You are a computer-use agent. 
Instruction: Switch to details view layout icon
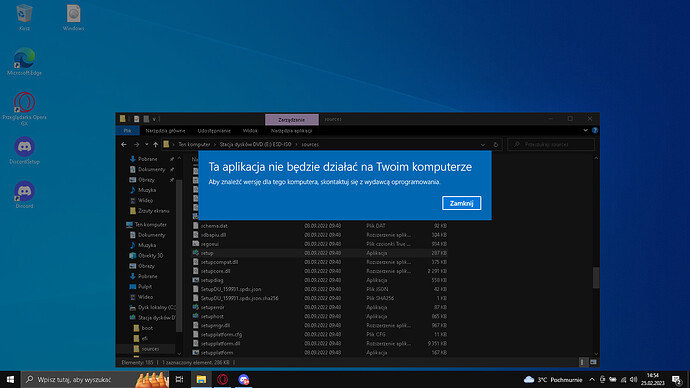pos(583,362)
